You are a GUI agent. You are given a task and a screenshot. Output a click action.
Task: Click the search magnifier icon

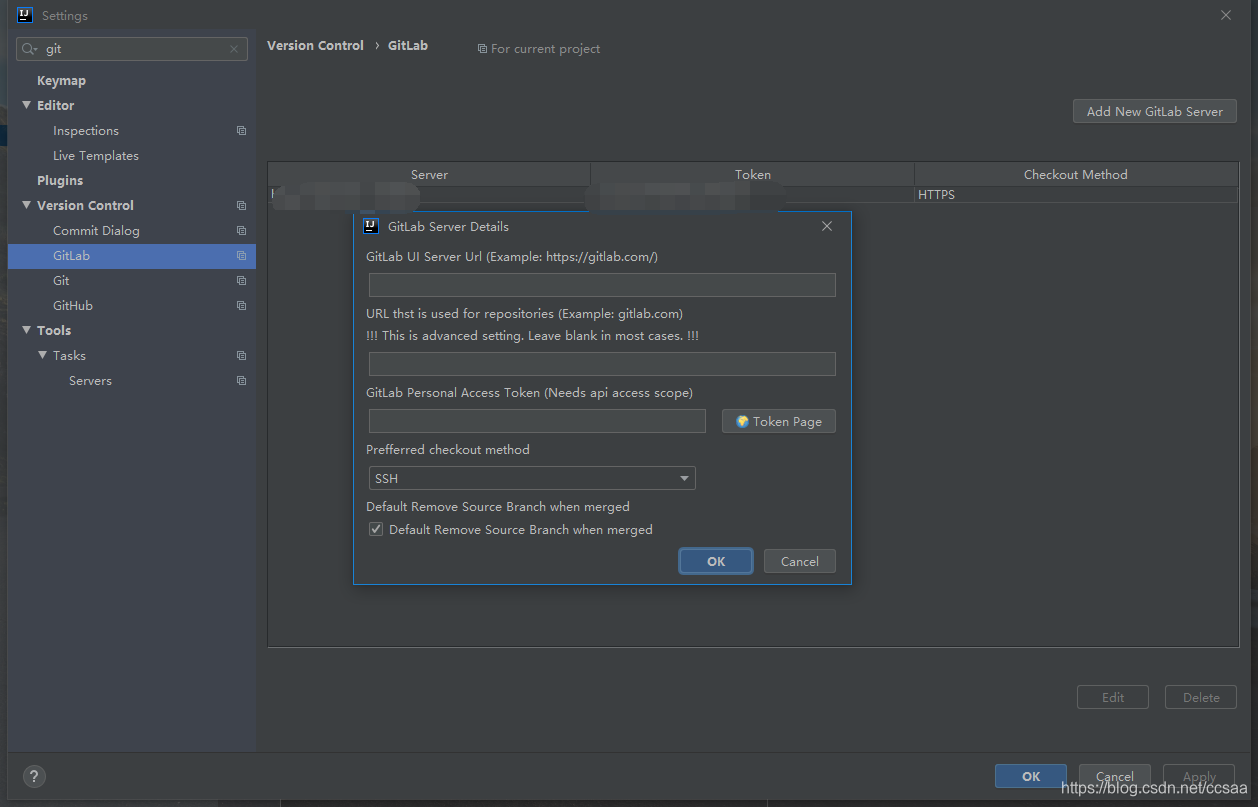[x=29, y=49]
